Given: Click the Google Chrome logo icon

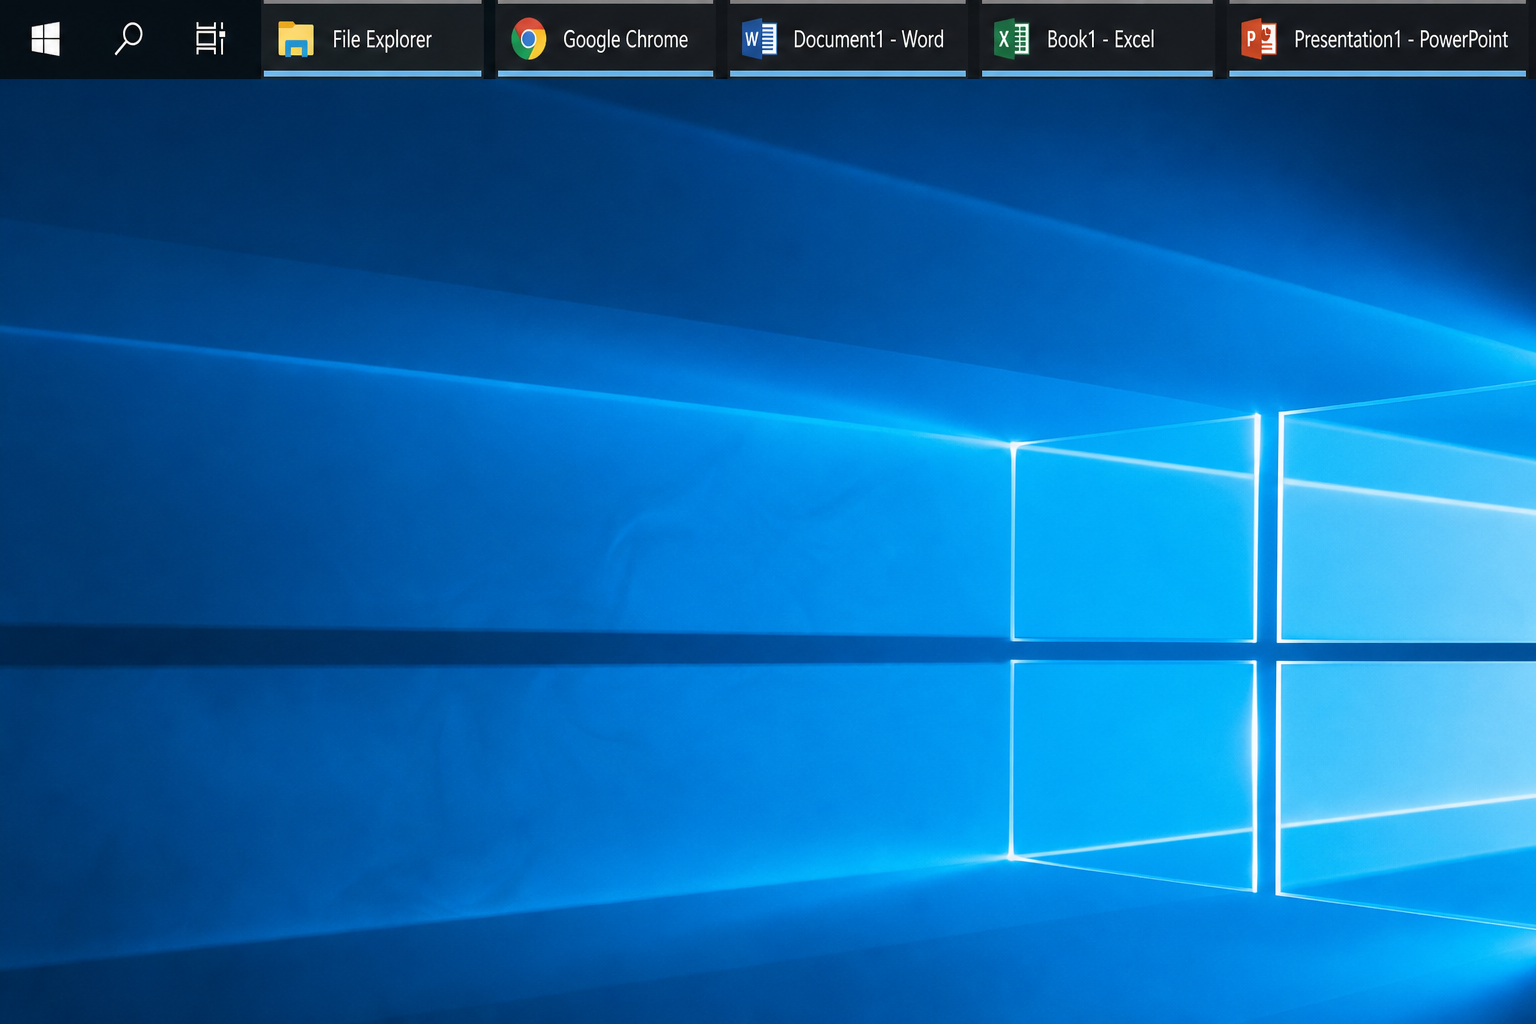Looking at the screenshot, I should click(x=529, y=39).
